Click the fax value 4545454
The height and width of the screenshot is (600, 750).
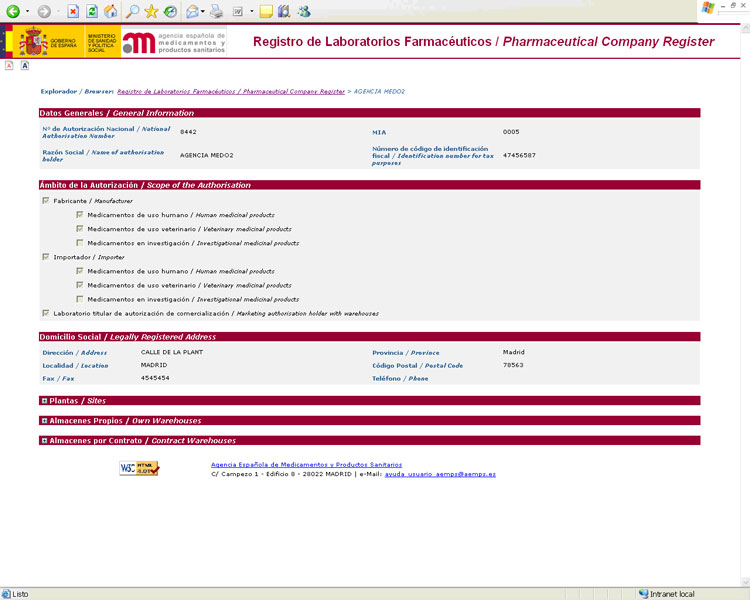pos(155,378)
